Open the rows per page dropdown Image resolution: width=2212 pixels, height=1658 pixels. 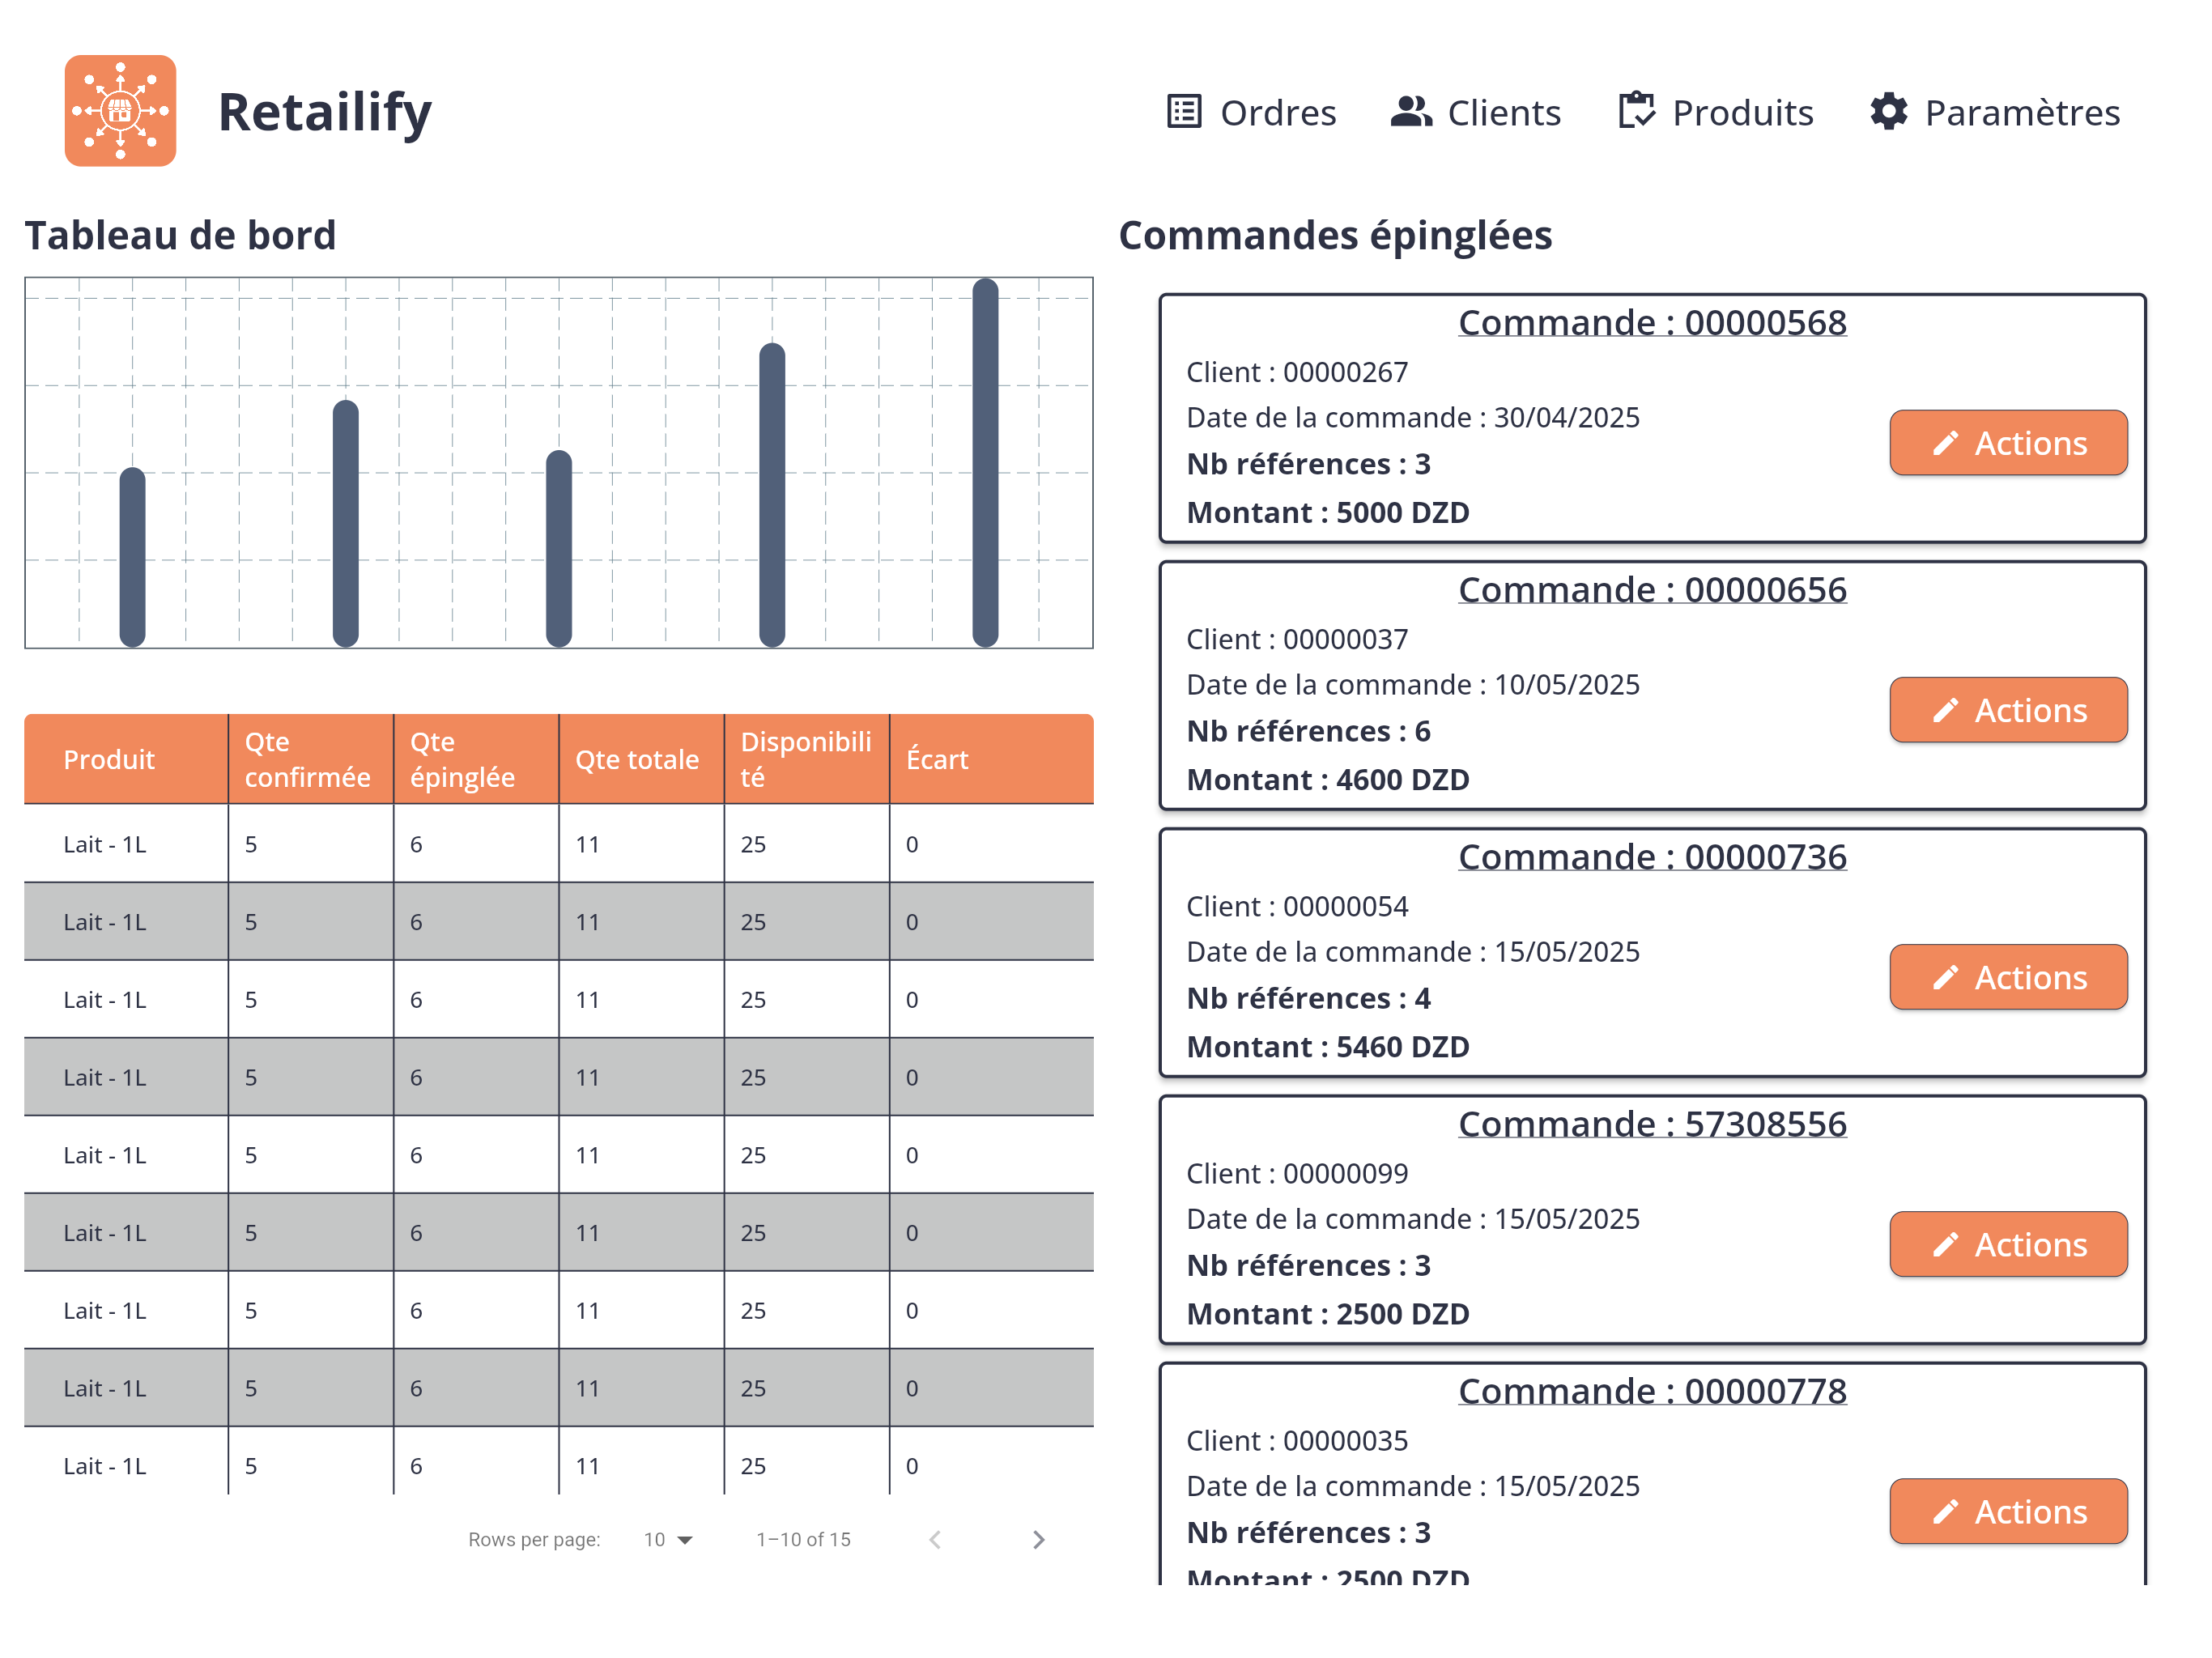(668, 1539)
